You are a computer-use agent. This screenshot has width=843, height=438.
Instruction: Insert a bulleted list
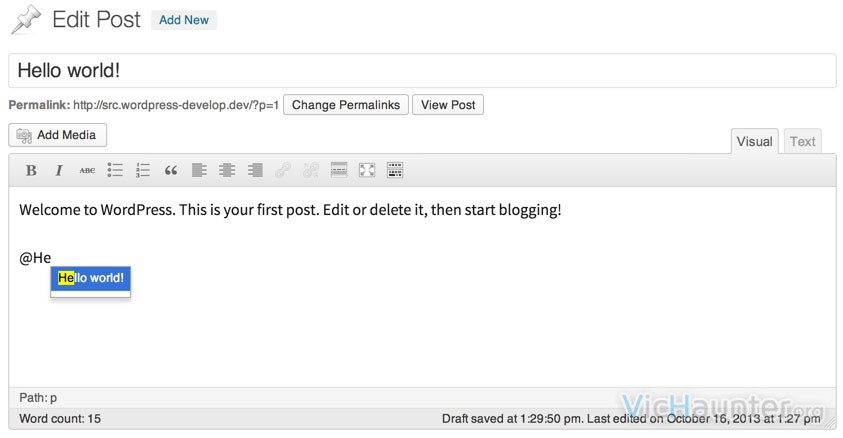tap(115, 170)
